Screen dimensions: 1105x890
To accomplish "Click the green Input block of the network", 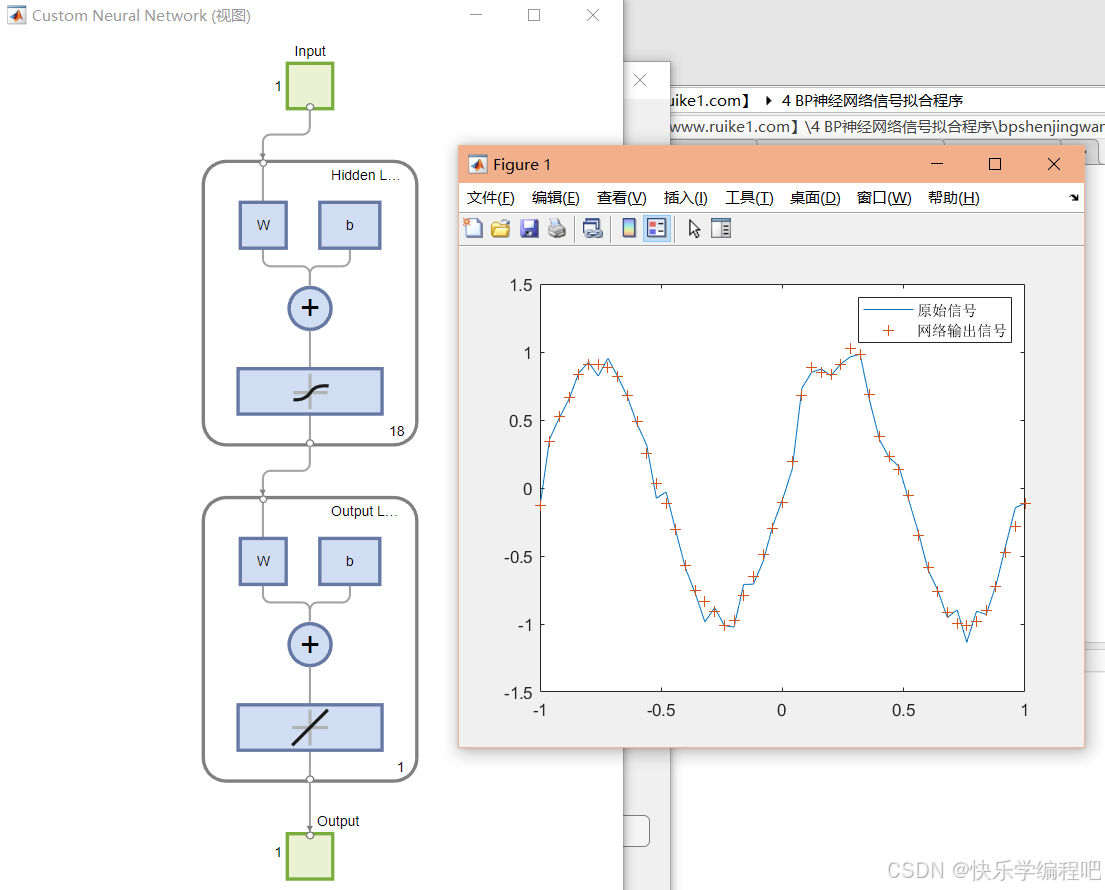I will click(x=309, y=86).
